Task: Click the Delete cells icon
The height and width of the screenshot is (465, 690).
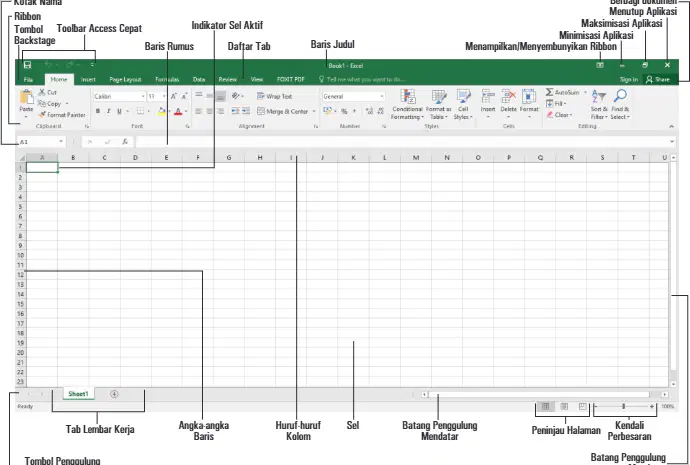Action: 508,96
